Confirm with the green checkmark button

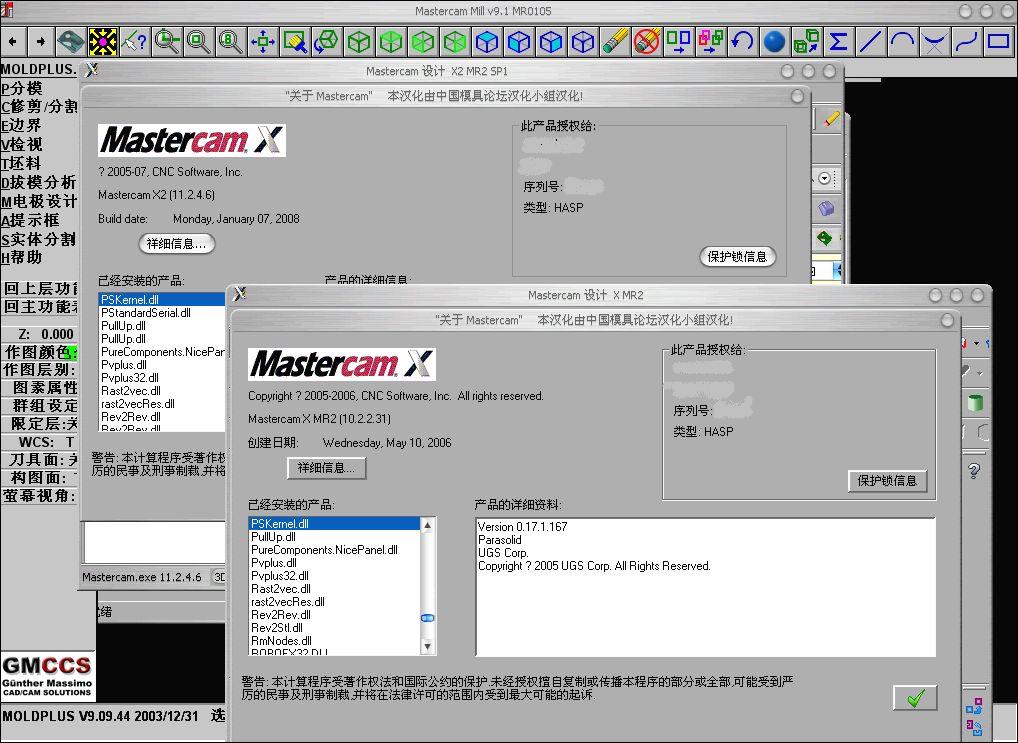coord(915,698)
